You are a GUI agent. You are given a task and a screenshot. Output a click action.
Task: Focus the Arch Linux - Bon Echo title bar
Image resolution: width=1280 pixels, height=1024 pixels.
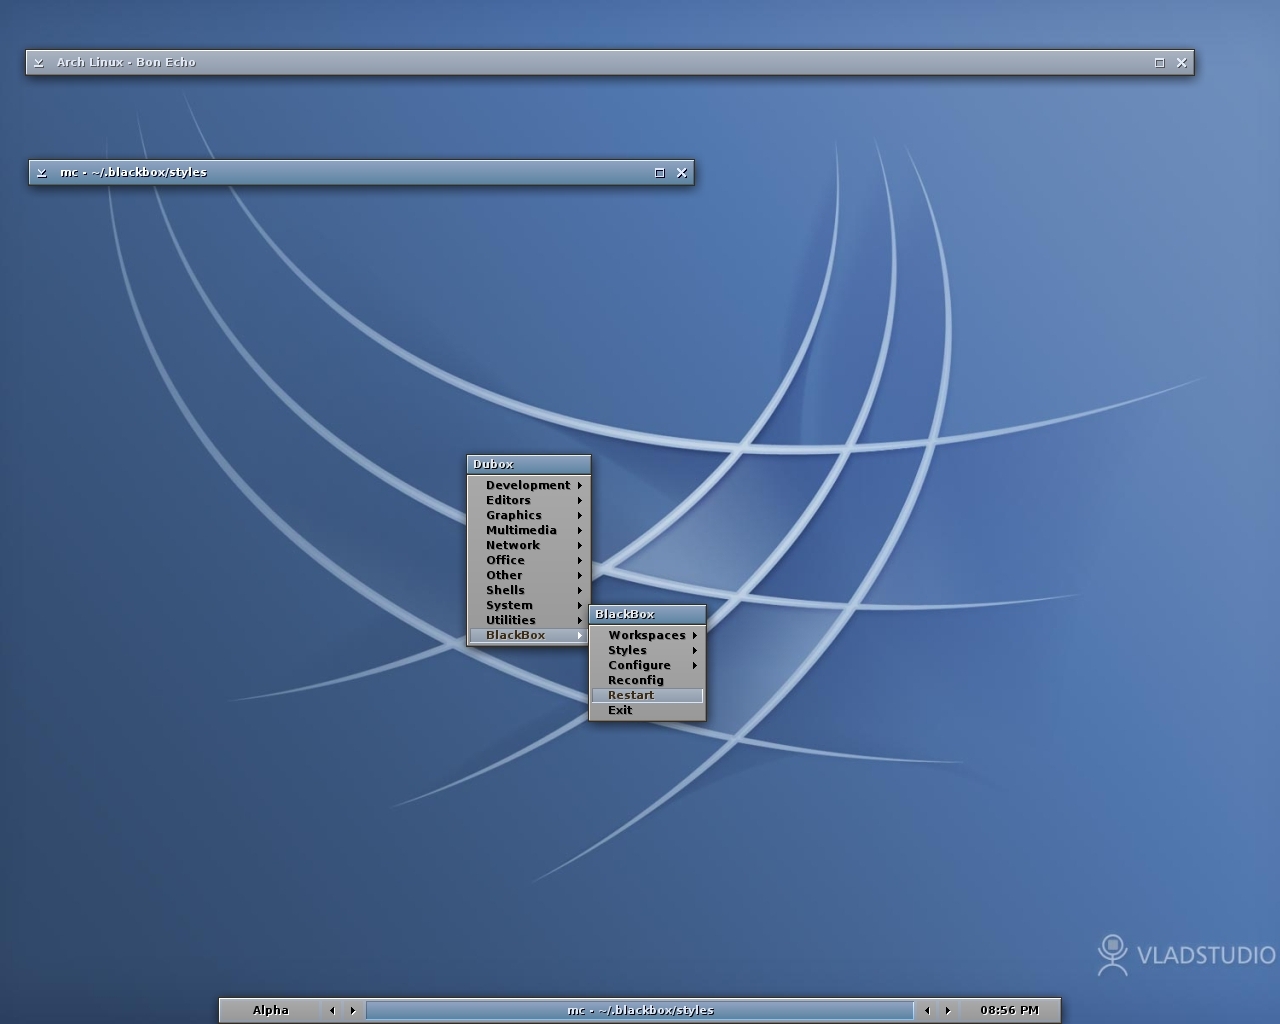(610, 62)
